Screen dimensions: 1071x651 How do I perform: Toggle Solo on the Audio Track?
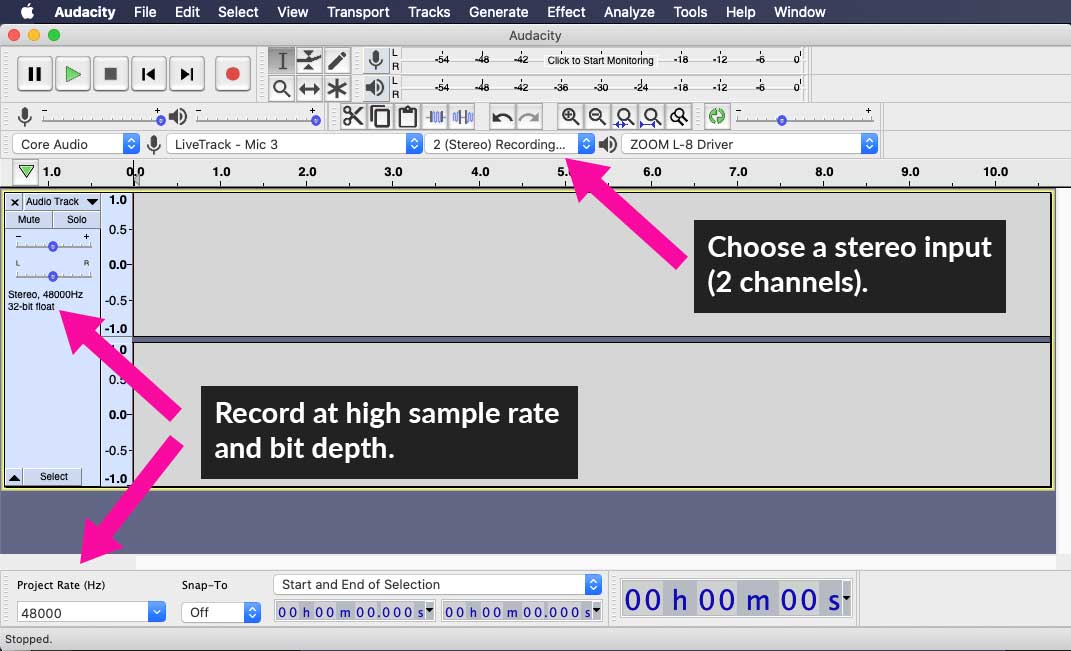(76, 219)
